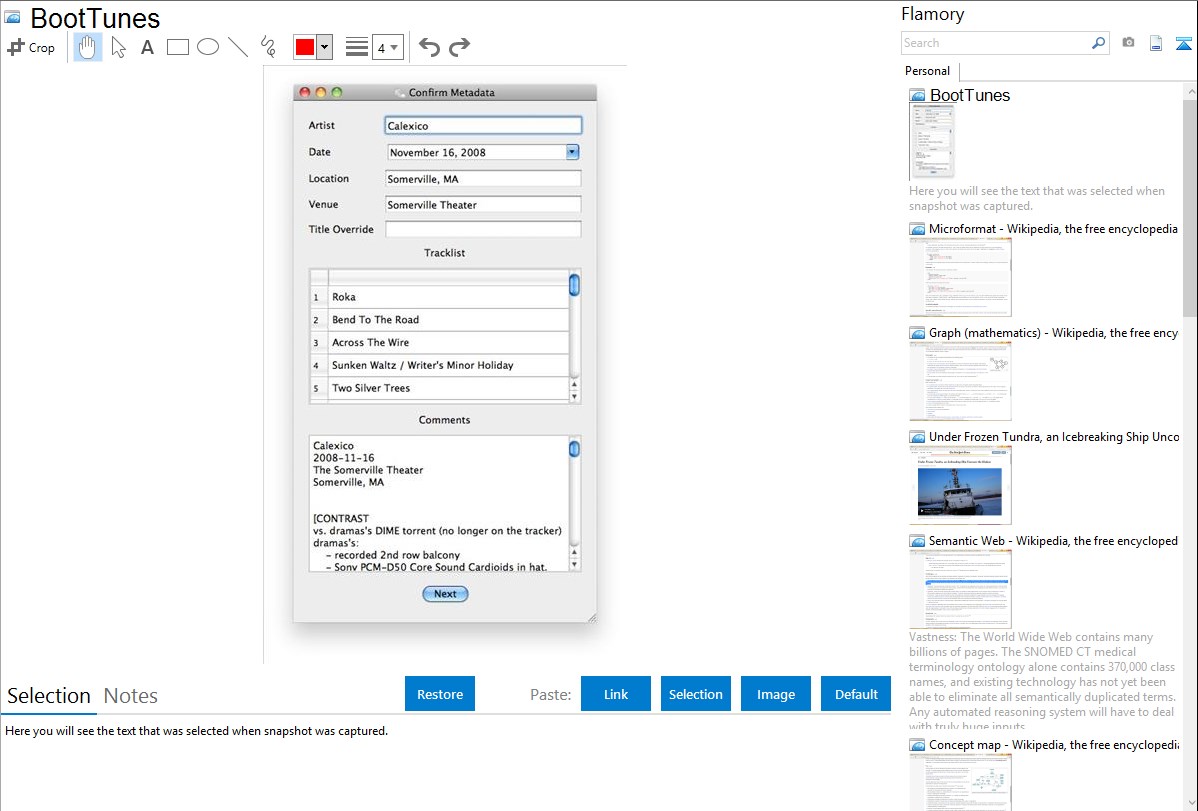Click the Paste Image button
This screenshot has height=811, width=1198.
776,694
